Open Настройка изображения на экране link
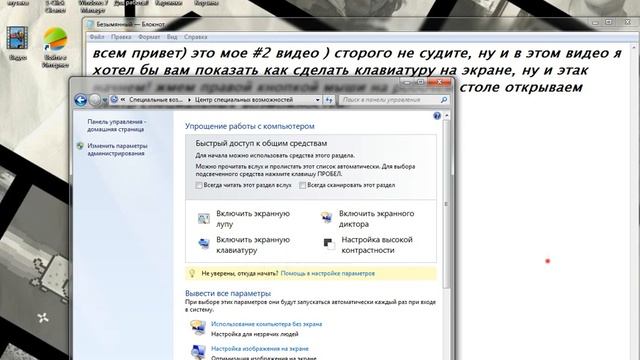640x360 pixels. tap(260, 349)
